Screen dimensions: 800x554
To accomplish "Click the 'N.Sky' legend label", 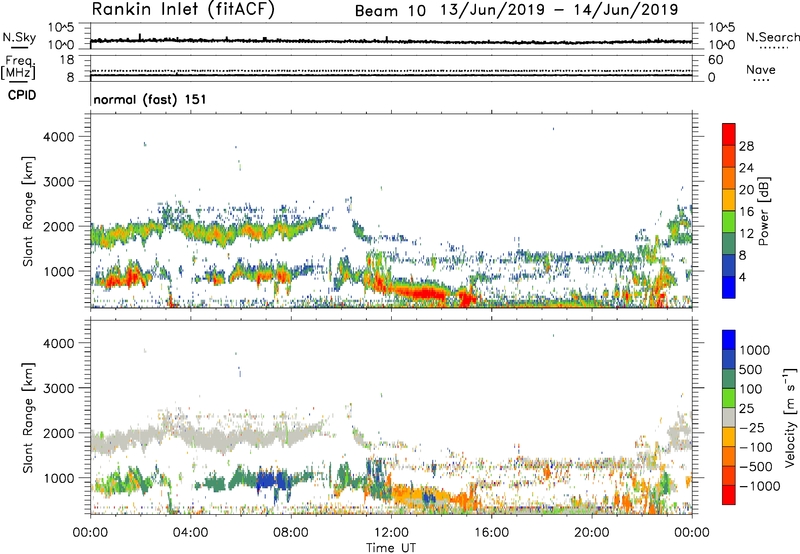I will click(x=19, y=37).
